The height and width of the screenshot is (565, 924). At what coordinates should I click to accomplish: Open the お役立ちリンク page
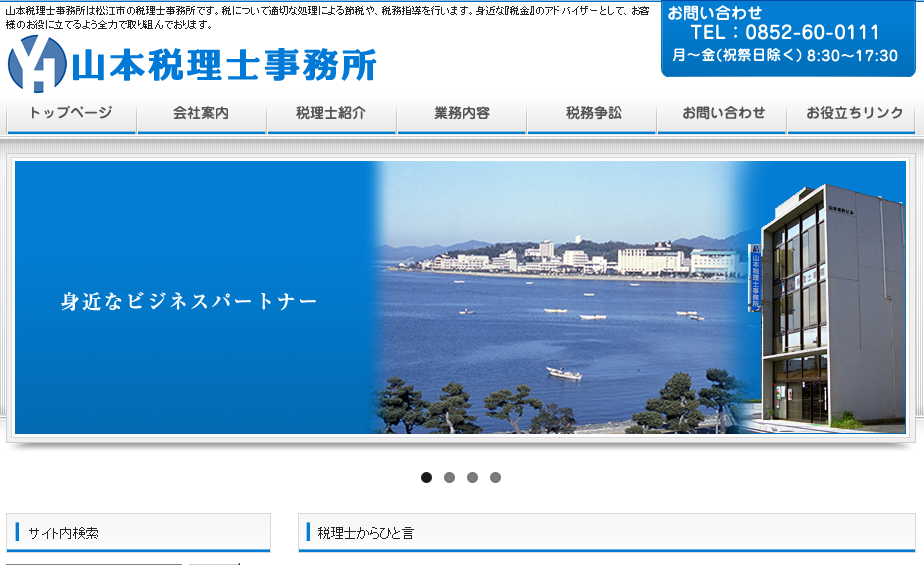click(852, 114)
